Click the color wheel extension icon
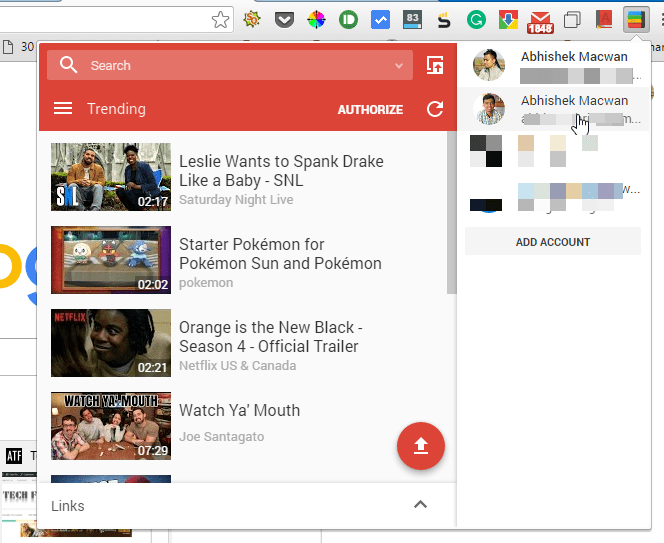 [x=316, y=19]
